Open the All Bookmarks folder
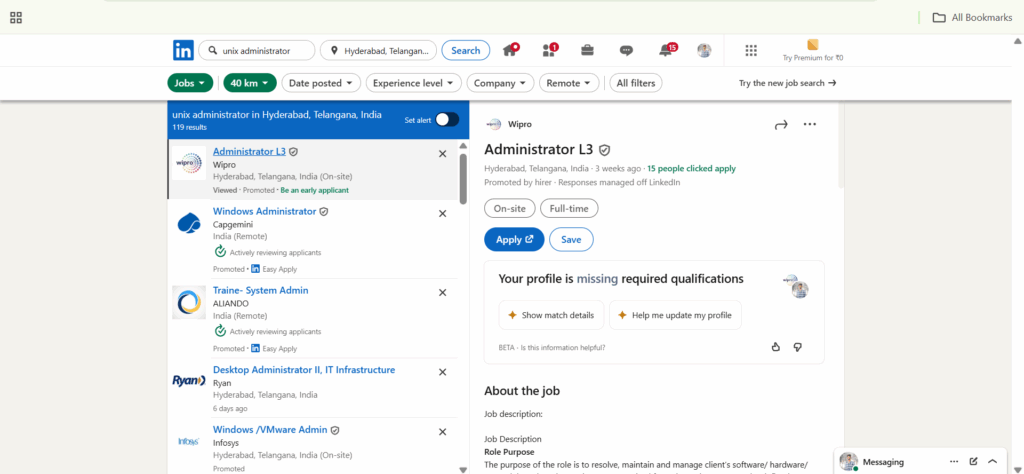The height and width of the screenshot is (474, 1024). coord(972,18)
